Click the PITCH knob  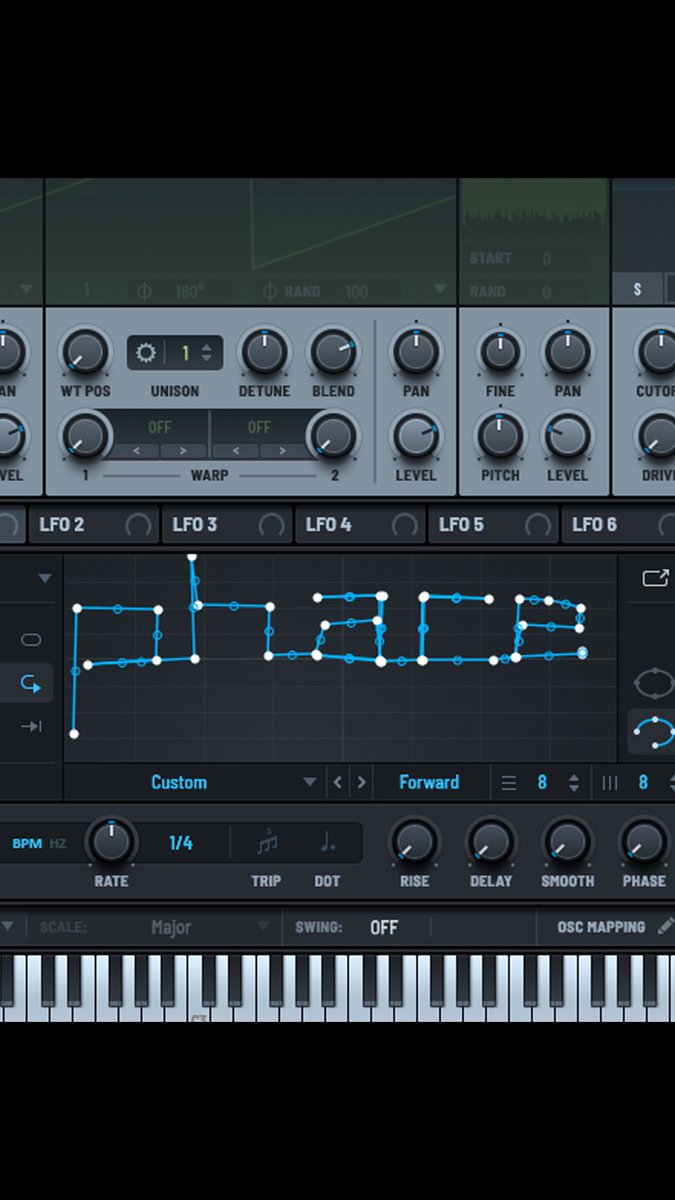pyautogui.click(x=500, y=436)
